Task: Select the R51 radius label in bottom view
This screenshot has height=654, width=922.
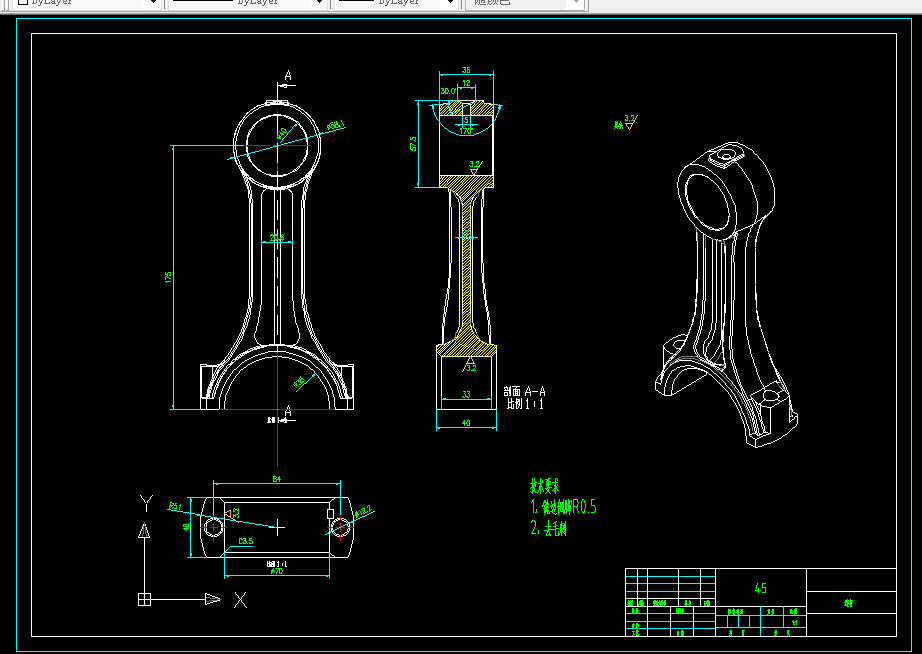Action: pos(176,506)
